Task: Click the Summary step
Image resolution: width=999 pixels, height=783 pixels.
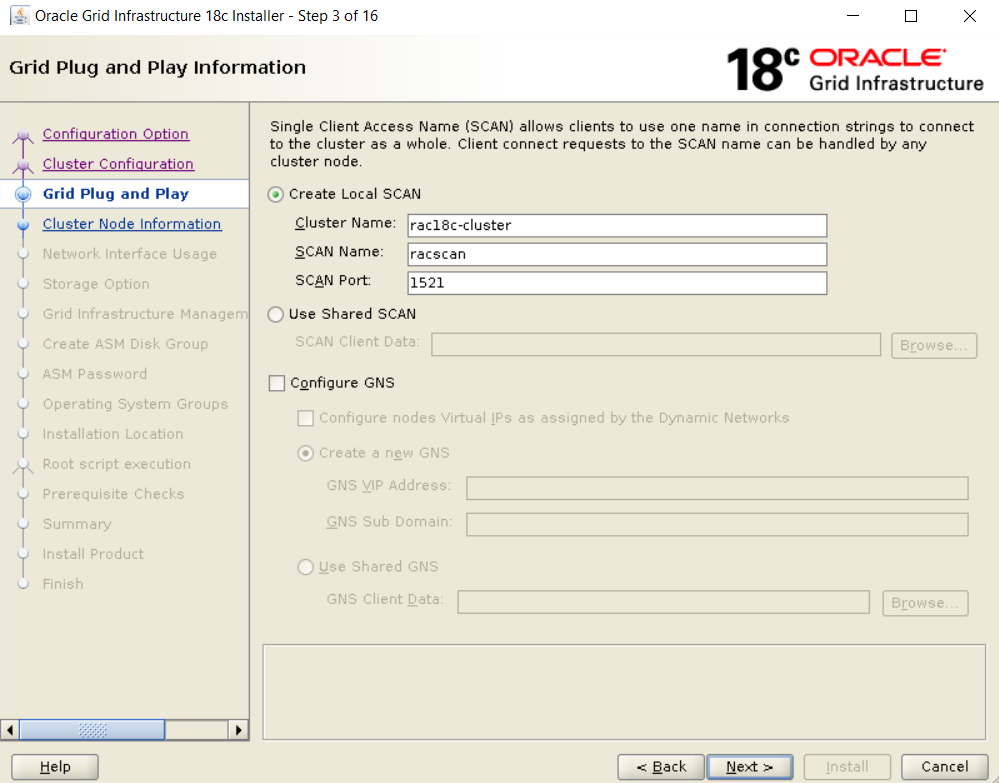Action: (76, 523)
